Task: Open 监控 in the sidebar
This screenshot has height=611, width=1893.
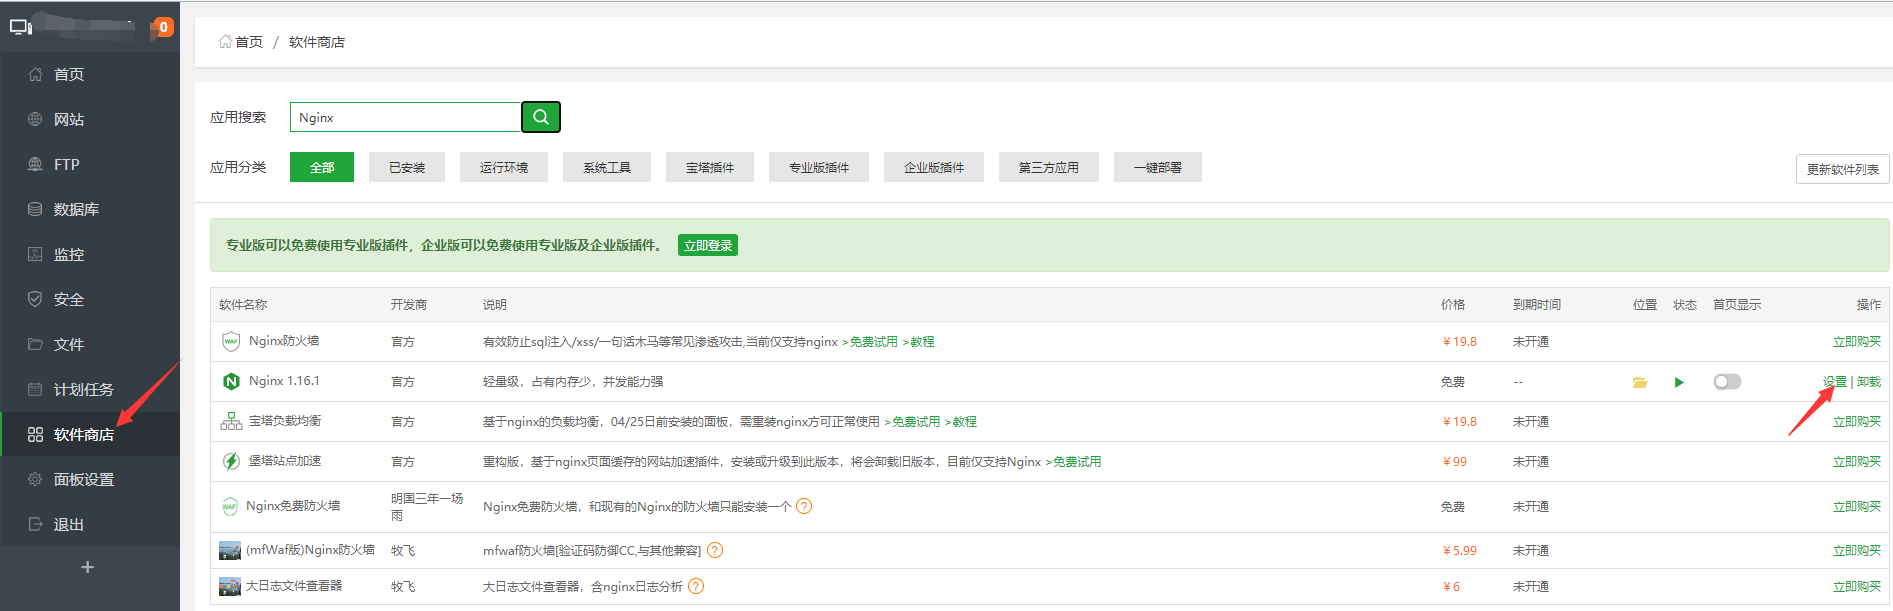Action: [x=90, y=254]
